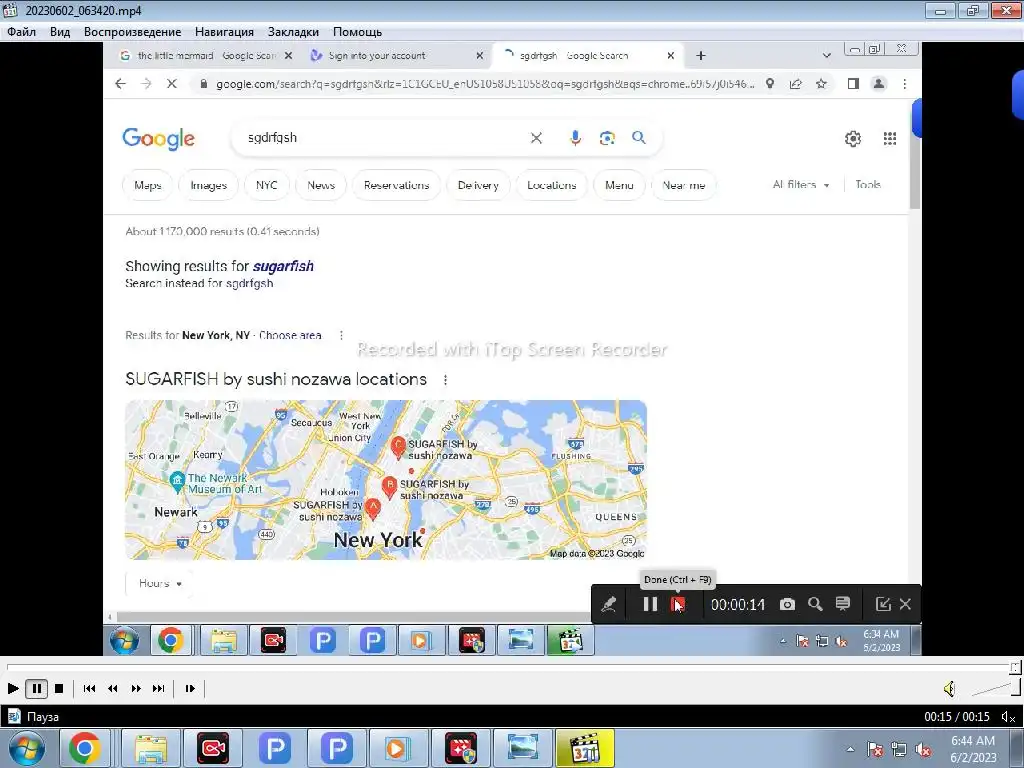Expand the Hours dropdown
Image resolution: width=1024 pixels, height=768 pixels.
(x=160, y=583)
